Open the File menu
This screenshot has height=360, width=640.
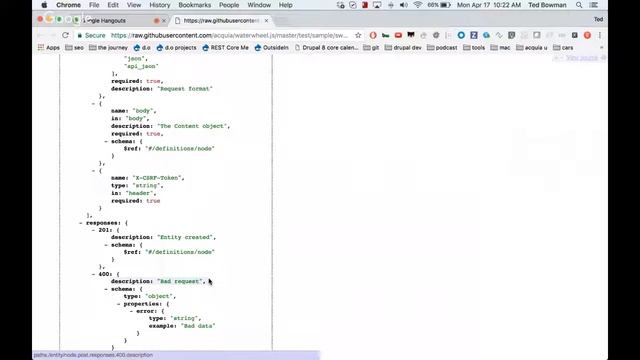(x=94, y=5)
